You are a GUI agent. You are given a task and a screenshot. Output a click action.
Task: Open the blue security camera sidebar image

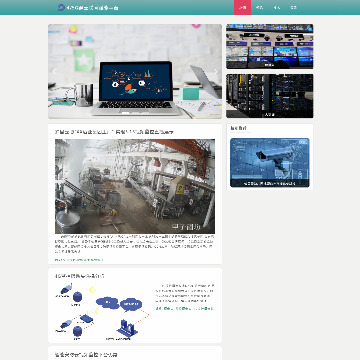[x=270, y=163]
